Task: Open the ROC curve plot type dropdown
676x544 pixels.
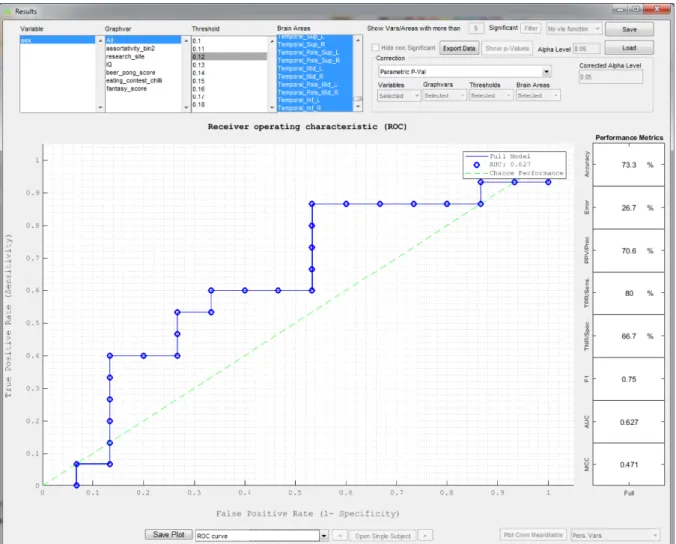Action: click(x=262, y=536)
